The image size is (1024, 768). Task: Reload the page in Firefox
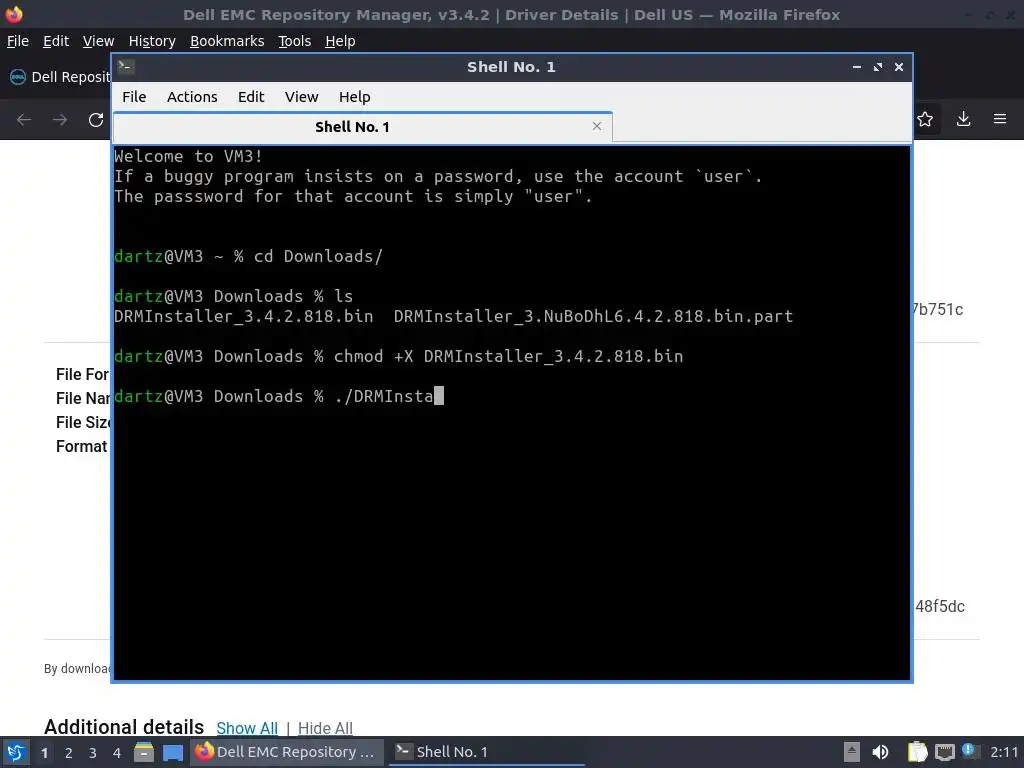[x=96, y=120]
